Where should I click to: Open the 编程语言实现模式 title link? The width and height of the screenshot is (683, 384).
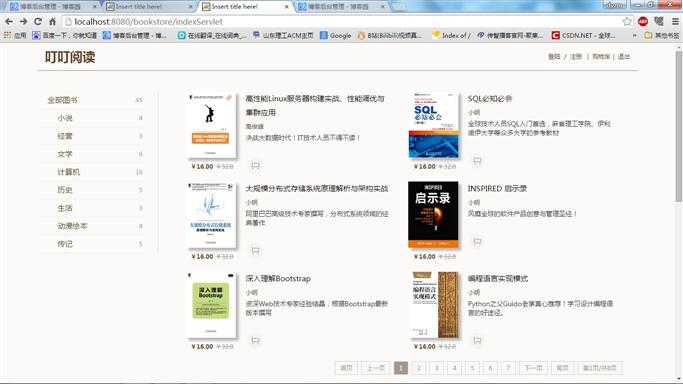click(497, 278)
